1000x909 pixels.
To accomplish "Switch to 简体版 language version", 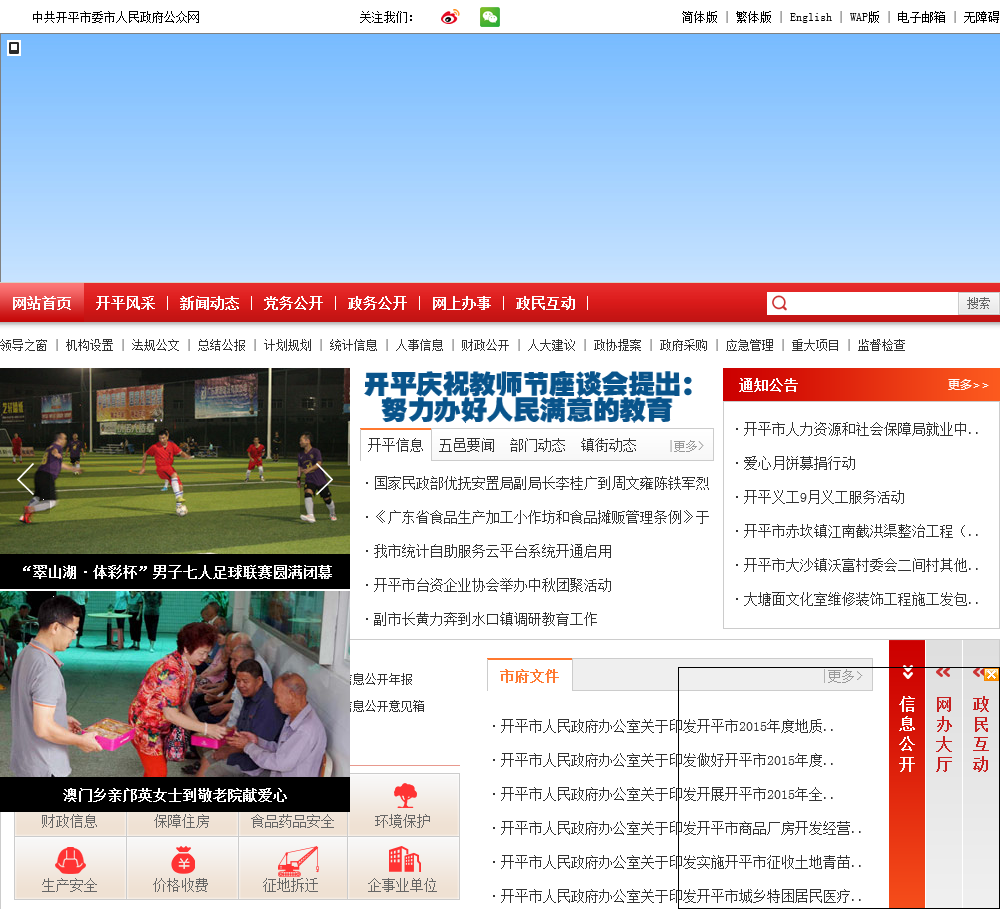I will pyautogui.click(x=700, y=17).
